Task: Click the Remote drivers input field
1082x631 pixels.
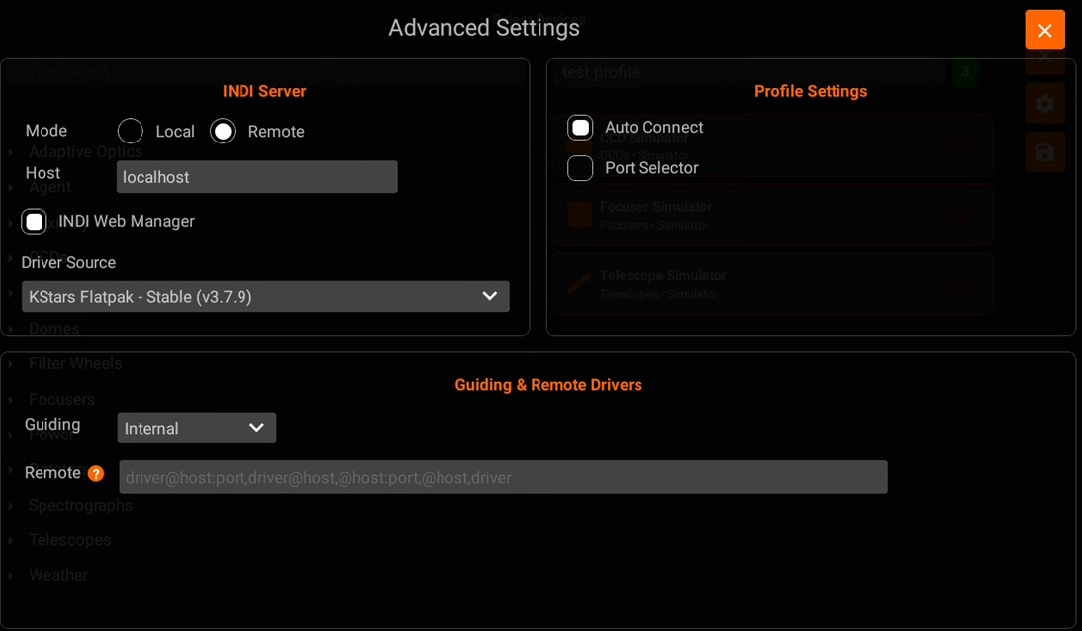Action: point(503,477)
